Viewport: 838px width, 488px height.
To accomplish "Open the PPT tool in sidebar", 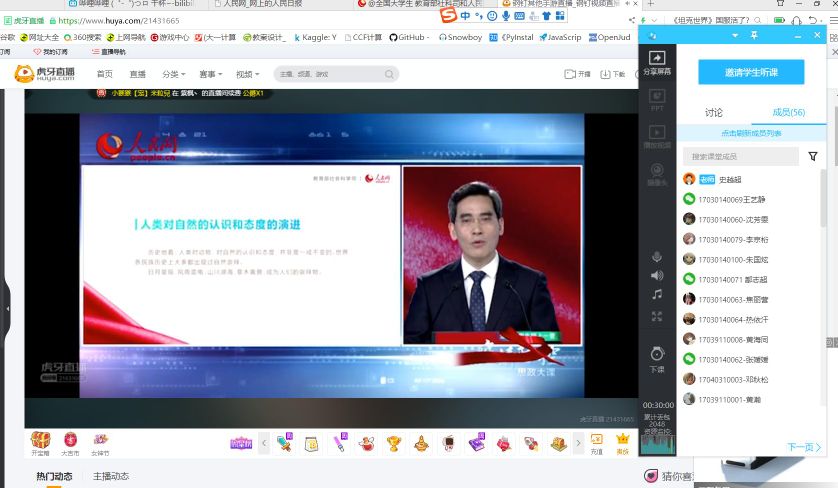I will click(657, 99).
